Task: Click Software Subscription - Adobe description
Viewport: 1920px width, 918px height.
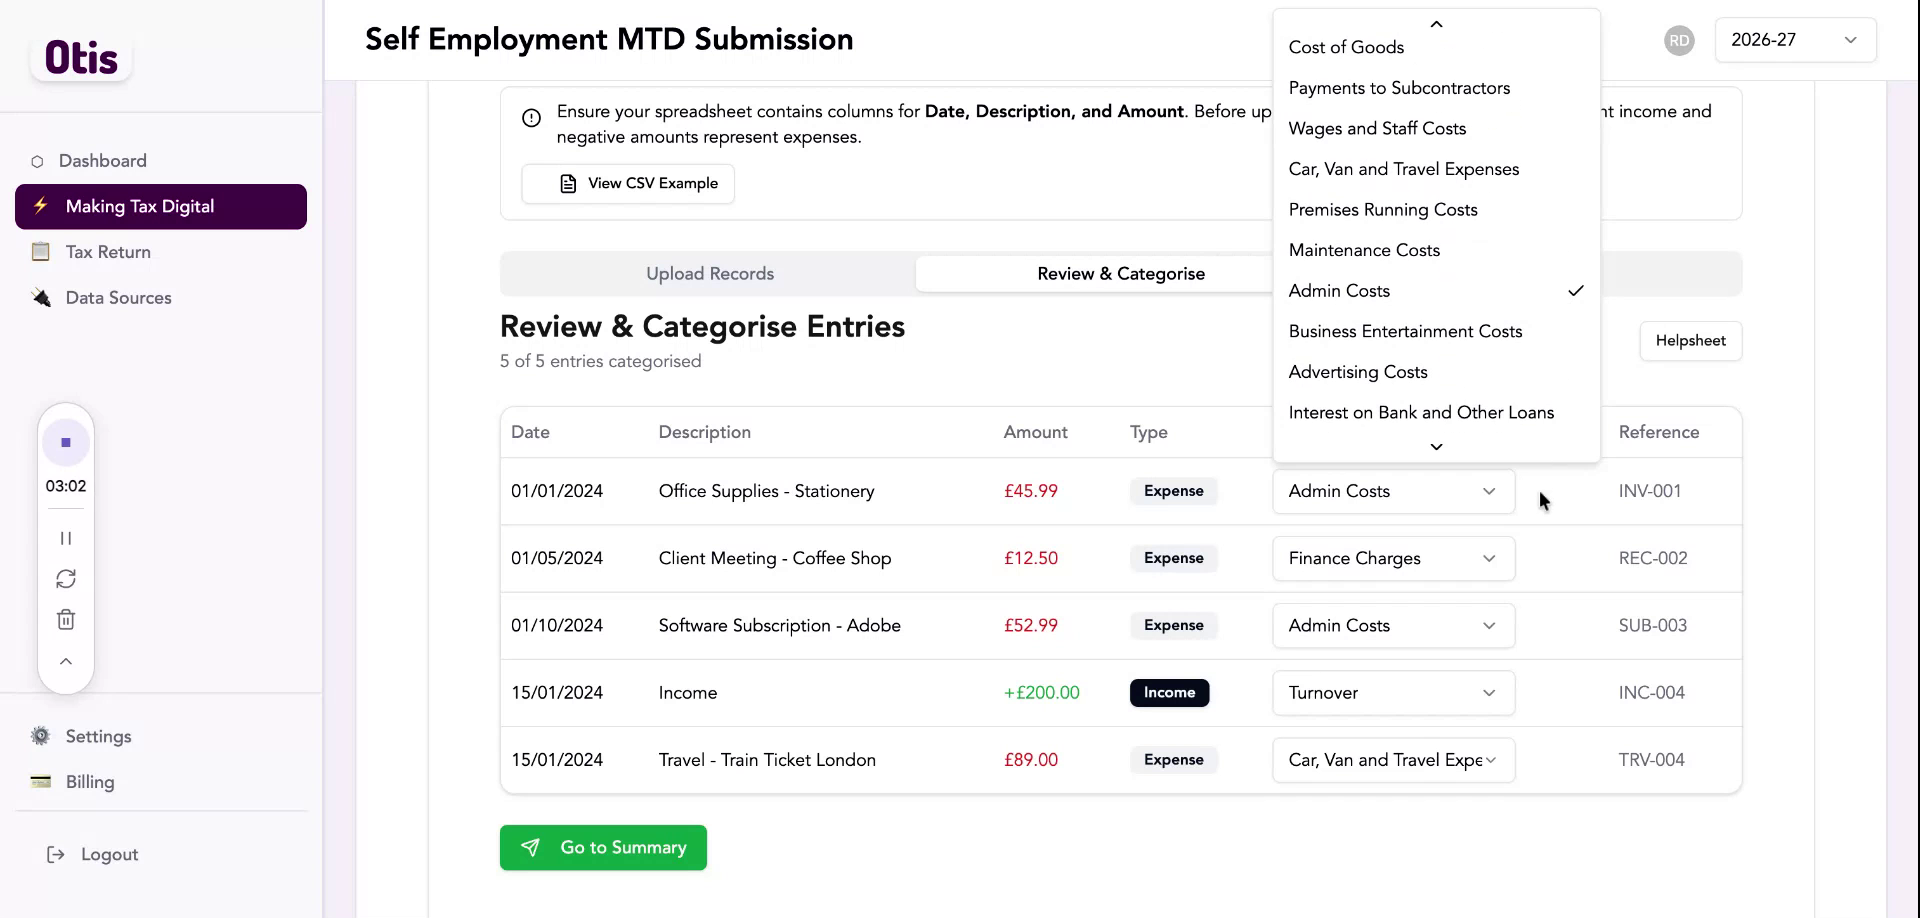Action: [779, 625]
